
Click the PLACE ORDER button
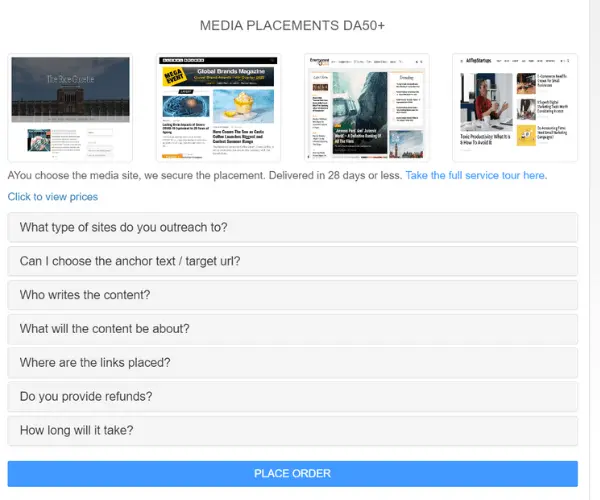pos(292,474)
